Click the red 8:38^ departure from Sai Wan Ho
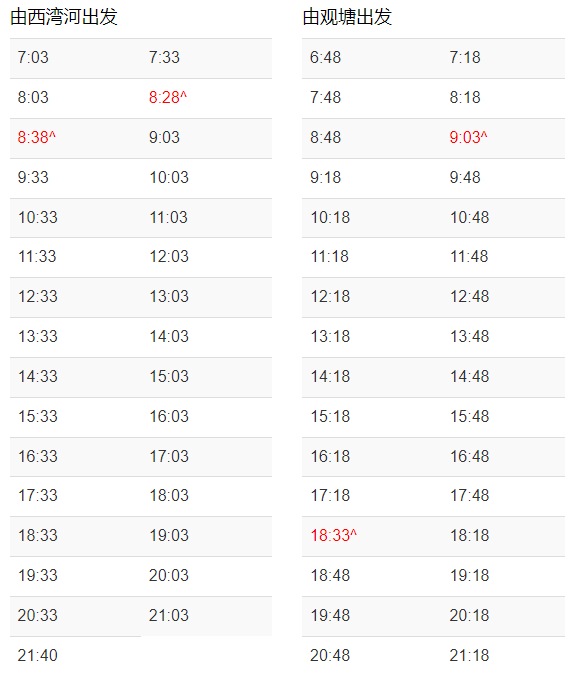Screen dimensions: 568x673 (36, 137)
